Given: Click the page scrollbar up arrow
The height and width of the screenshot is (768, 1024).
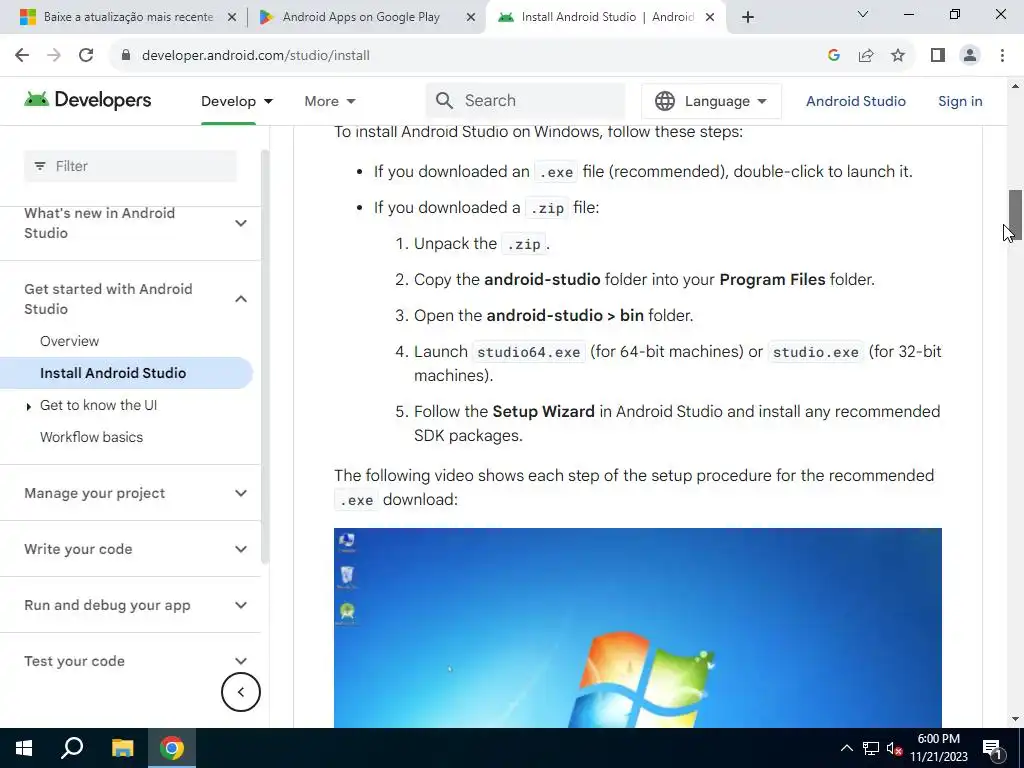Looking at the screenshot, I should tap(1015, 86).
